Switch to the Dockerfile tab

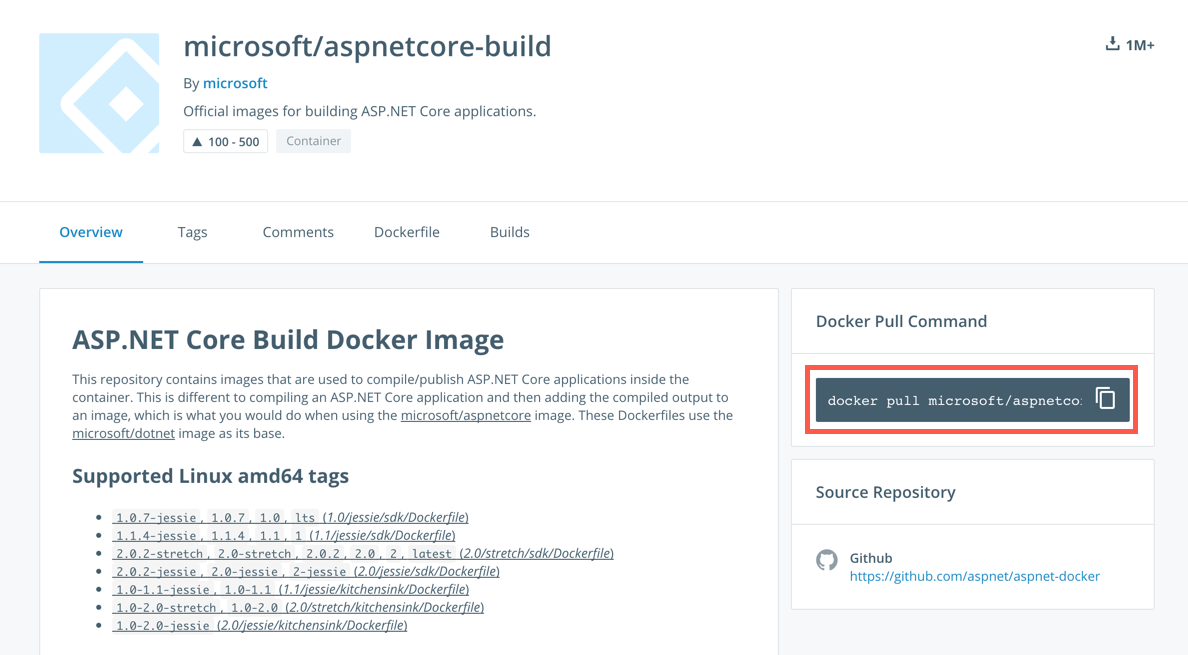coord(407,232)
